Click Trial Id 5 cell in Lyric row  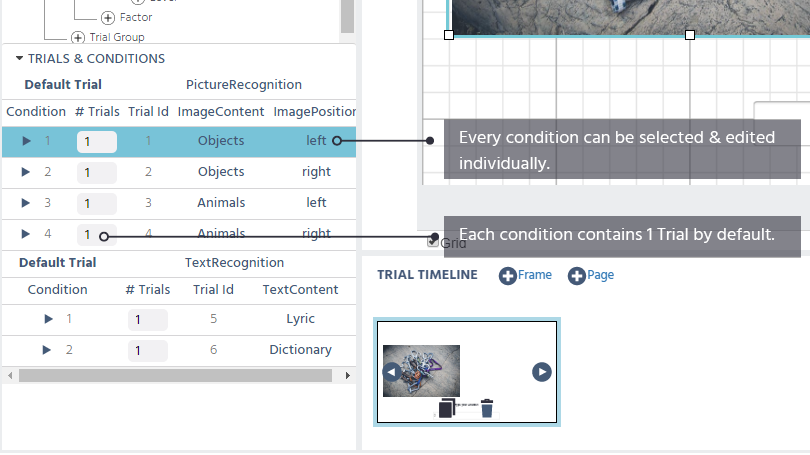tap(213, 319)
